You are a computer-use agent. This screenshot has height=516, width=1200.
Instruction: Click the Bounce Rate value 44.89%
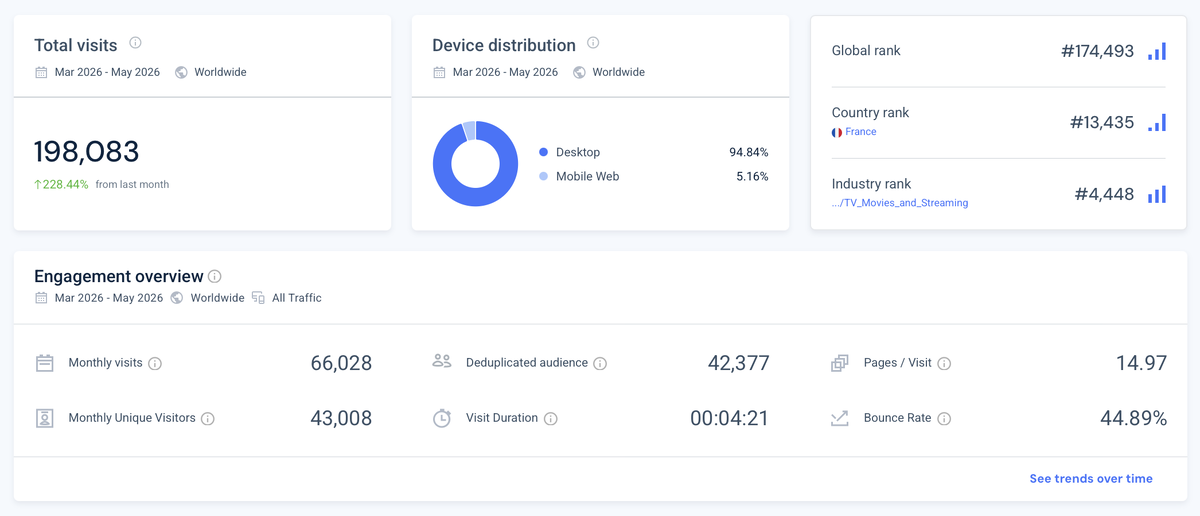1134,418
